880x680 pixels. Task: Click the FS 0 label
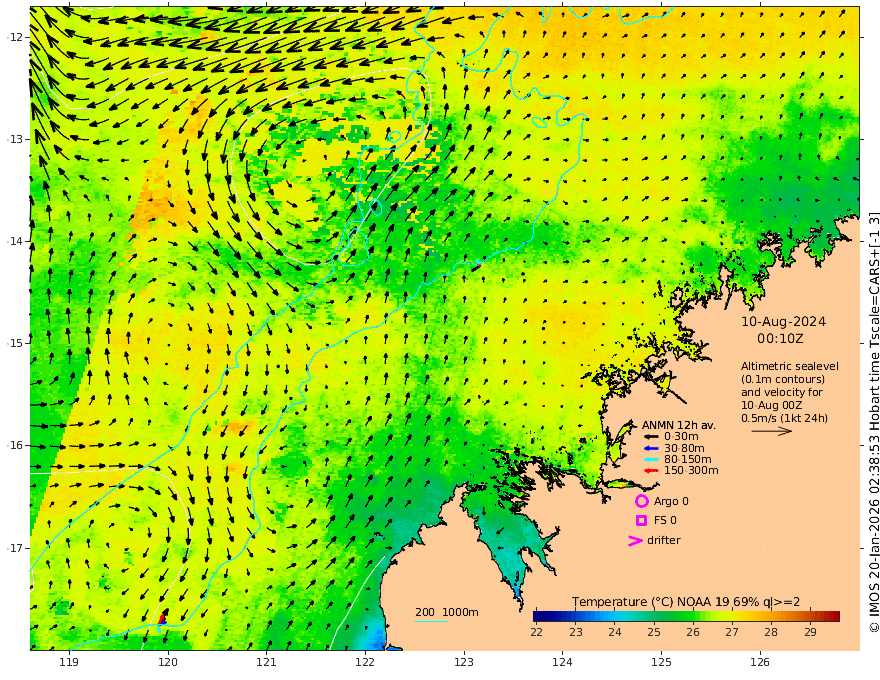pos(665,521)
